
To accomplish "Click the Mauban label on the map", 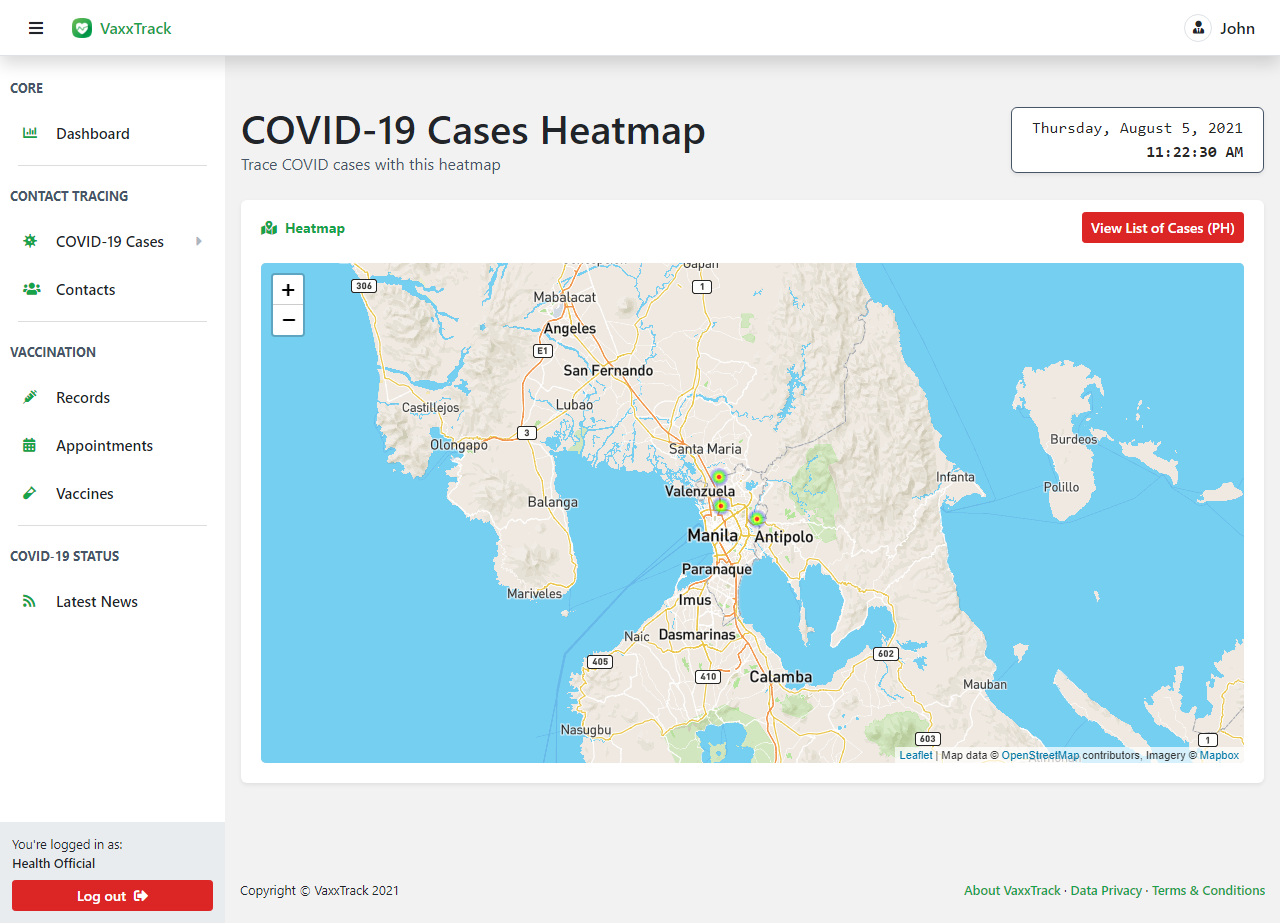I will [x=985, y=685].
